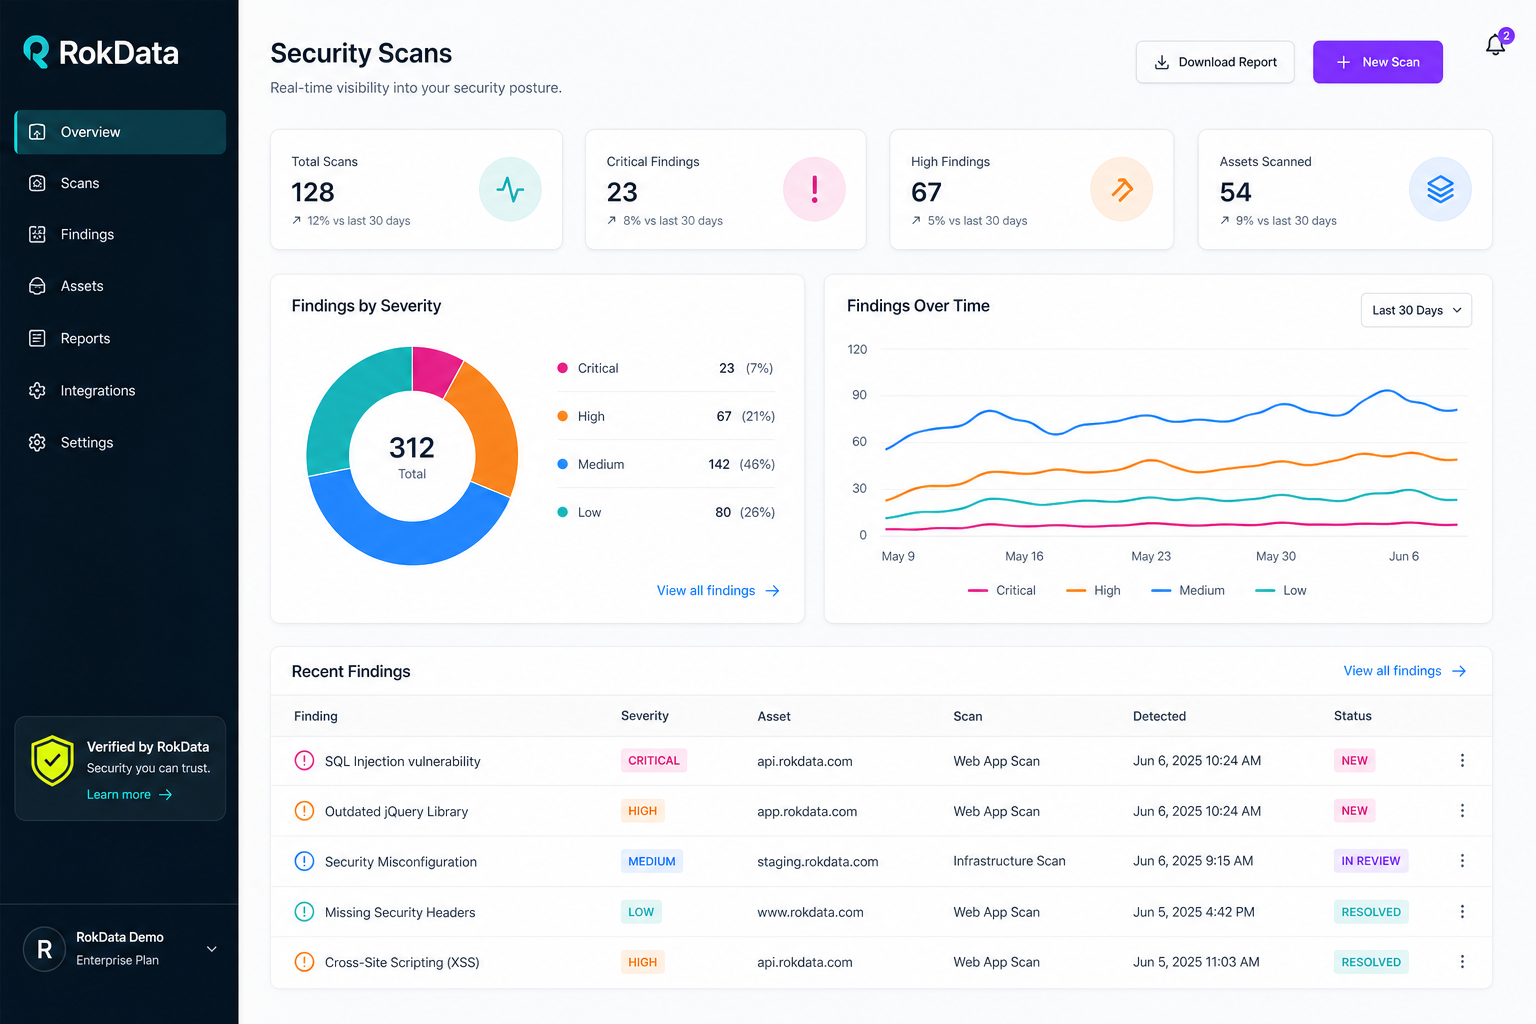The image size is (1536, 1024).
Task: Click the Settings gear sidebar icon
Action: pos(37,442)
